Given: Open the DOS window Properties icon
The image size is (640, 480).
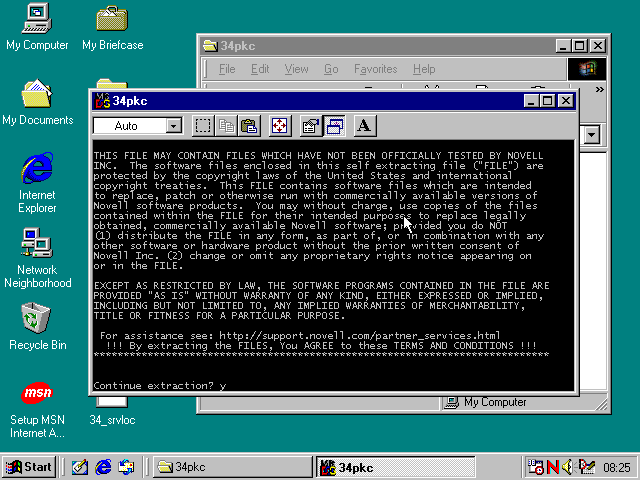Looking at the screenshot, I should click(311, 126).
